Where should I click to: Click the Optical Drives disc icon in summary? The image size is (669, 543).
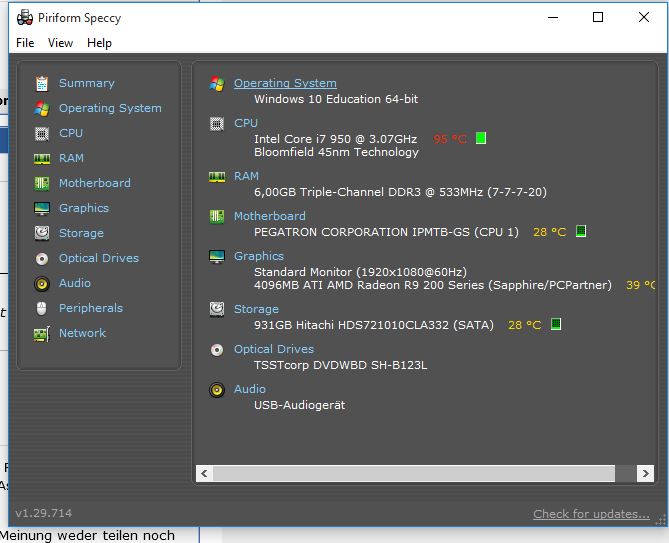[x=217, y=350]
